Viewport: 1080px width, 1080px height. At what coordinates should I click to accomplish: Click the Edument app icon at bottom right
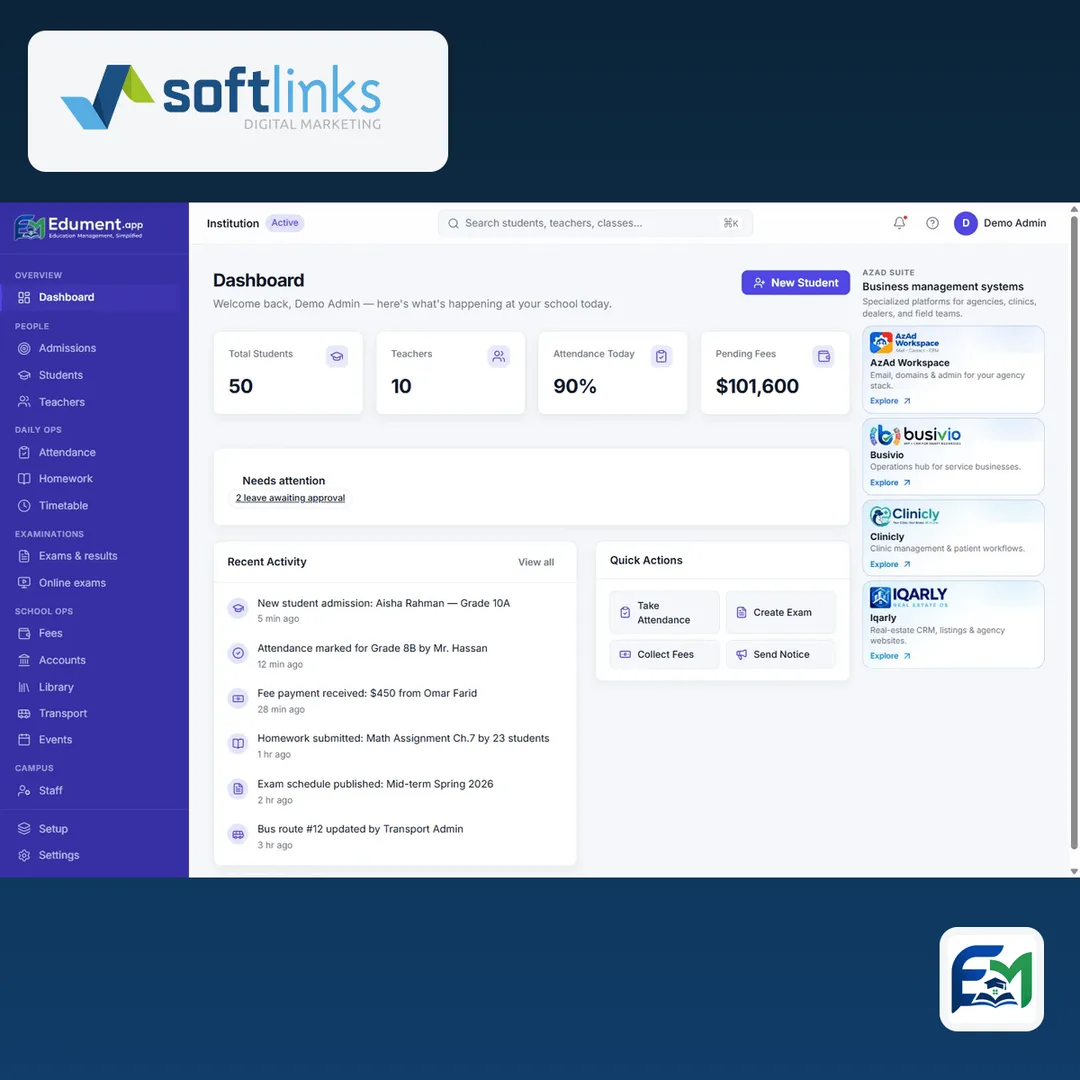[991, 979]
